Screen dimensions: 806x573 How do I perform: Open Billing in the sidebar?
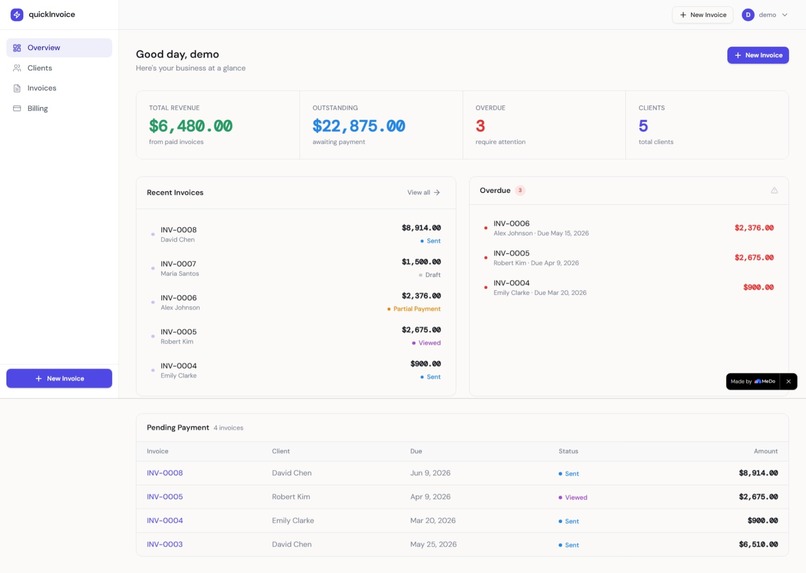point(59,108)
